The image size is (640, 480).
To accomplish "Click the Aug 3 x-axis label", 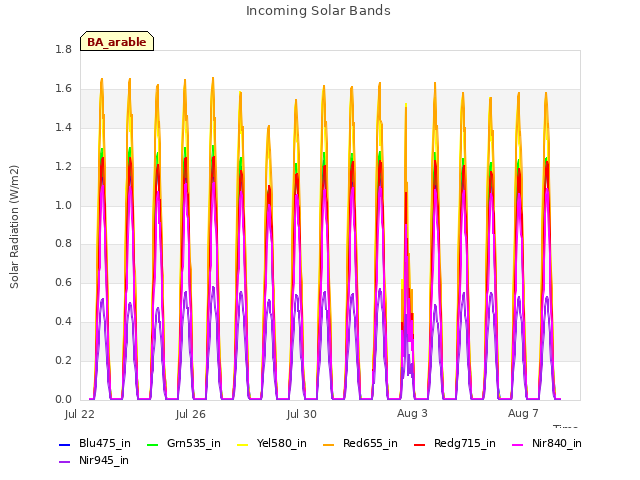I will pyautogui.click(x=412, y=413).
